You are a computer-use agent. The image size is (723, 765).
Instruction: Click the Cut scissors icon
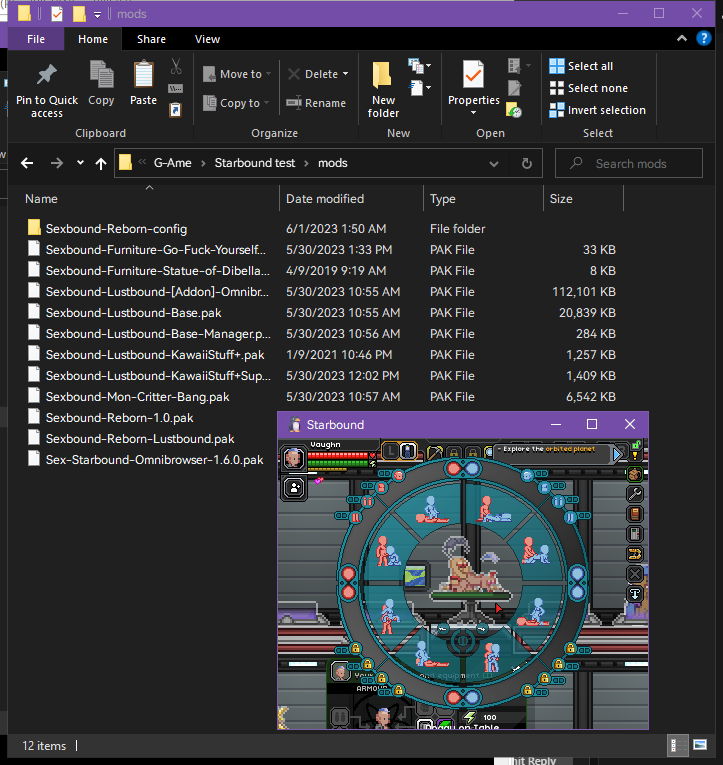tap(176, 66)
